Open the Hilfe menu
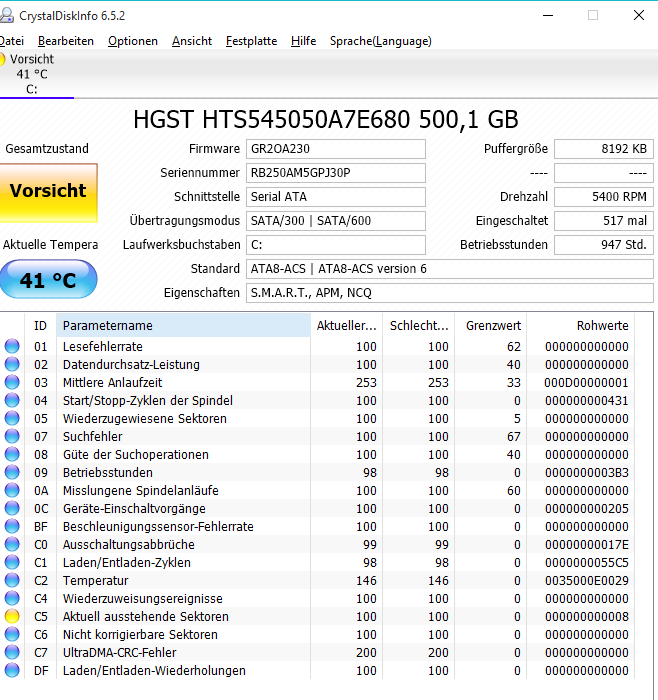 (304, 41)
